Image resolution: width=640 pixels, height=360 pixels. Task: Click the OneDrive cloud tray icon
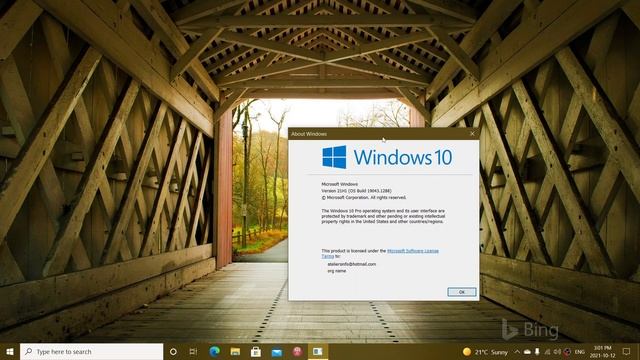point(527,352)
